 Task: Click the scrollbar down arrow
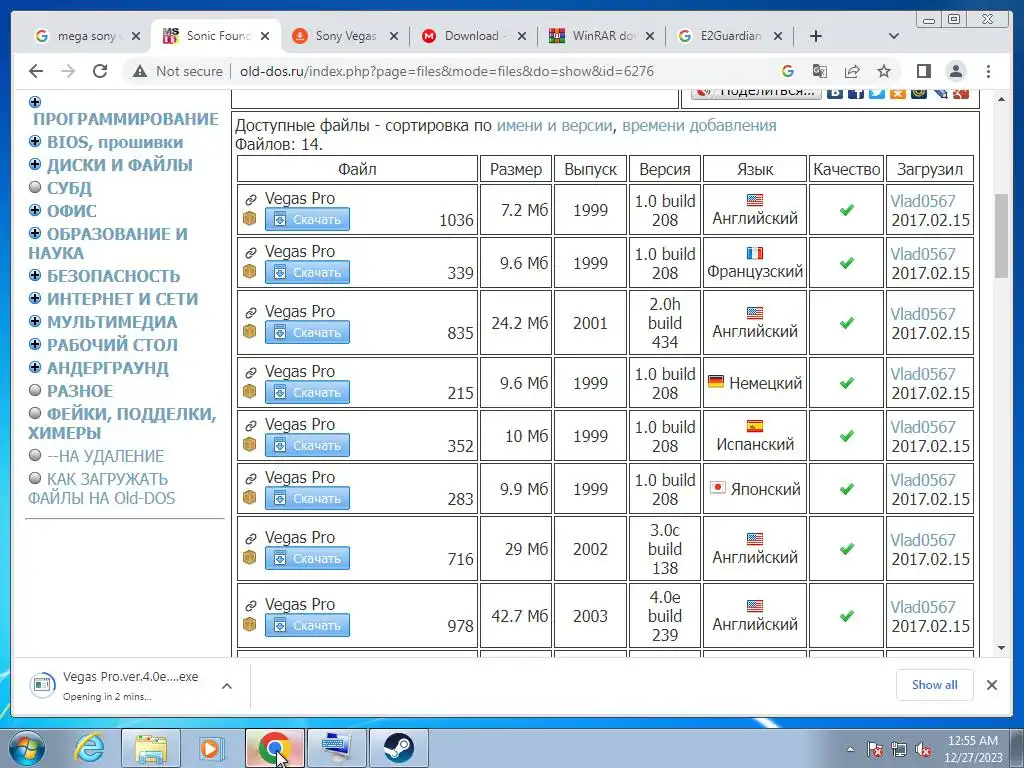tap(1001, 648)
